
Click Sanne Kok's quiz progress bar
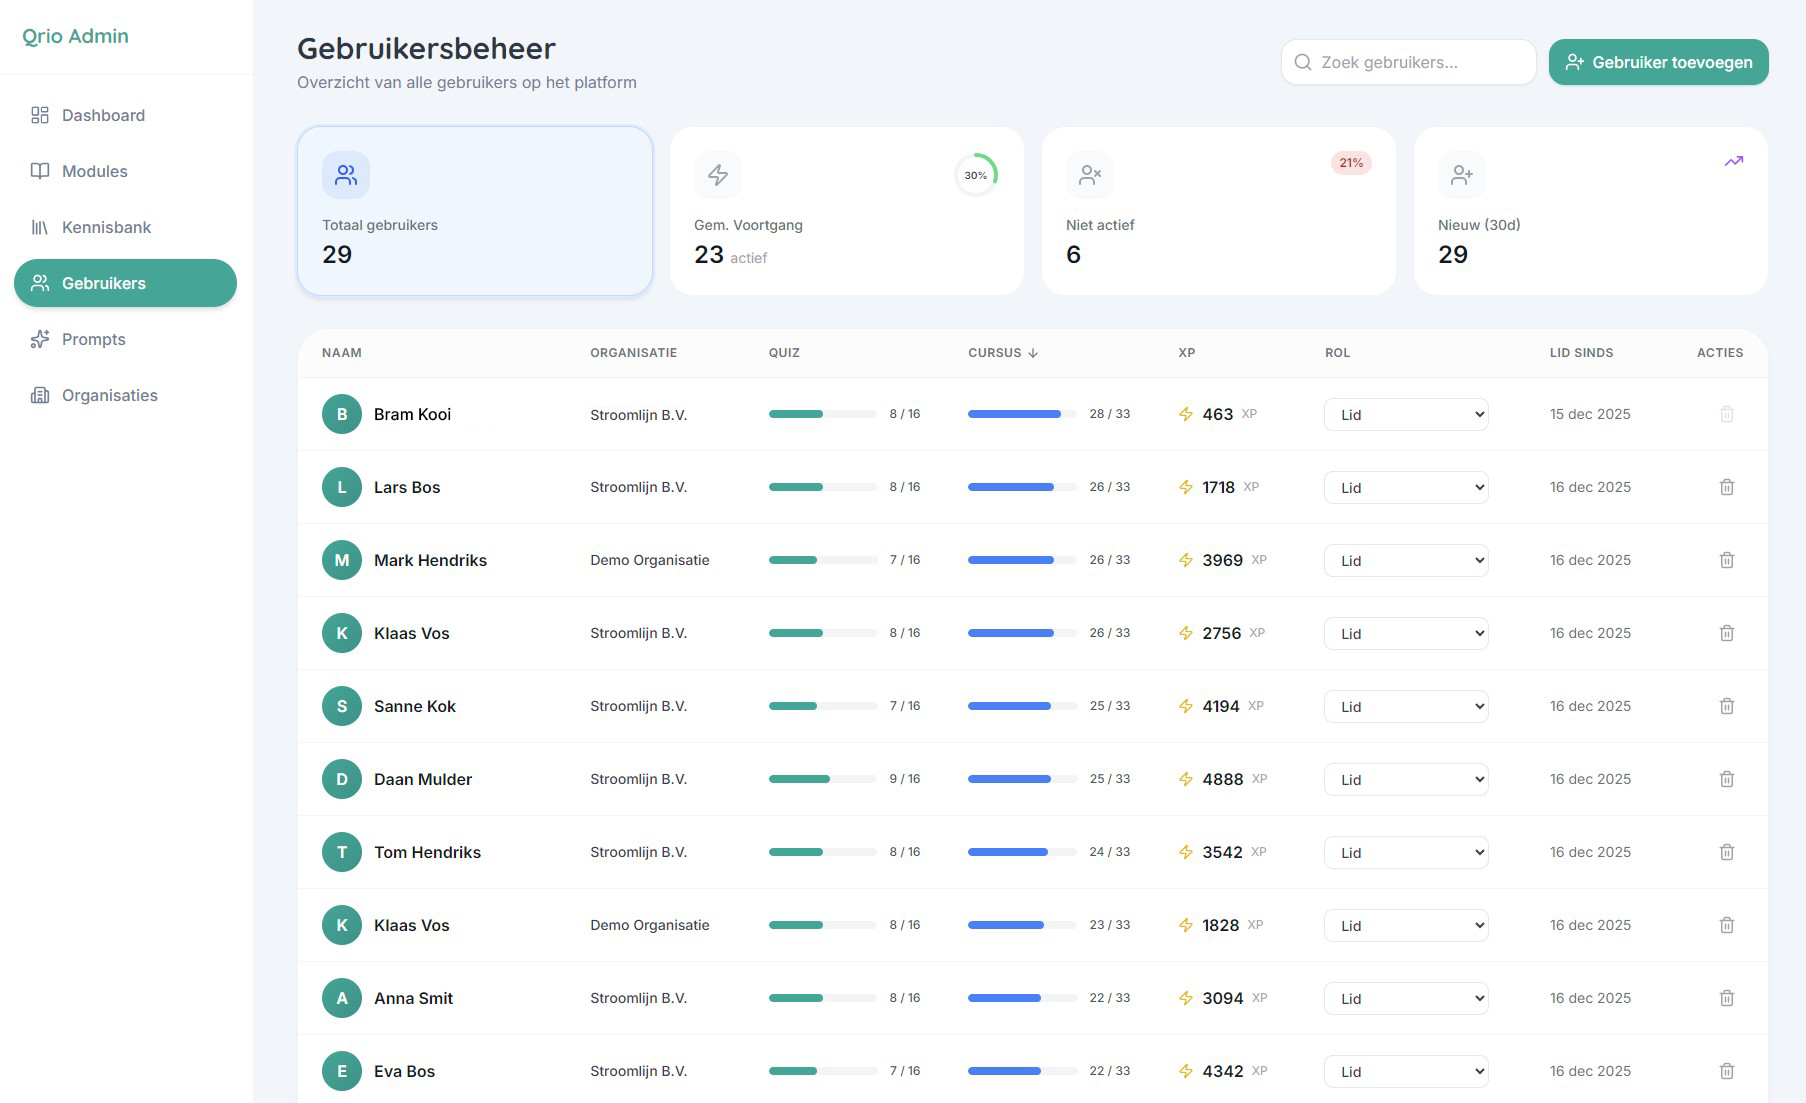[821, 705]
